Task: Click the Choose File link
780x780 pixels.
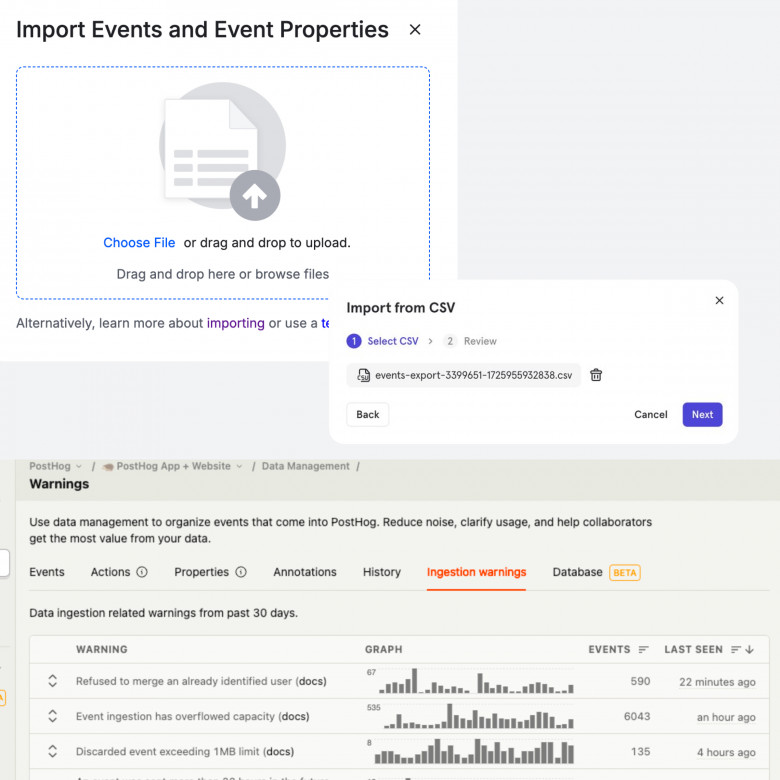Action: pyautogui.click(x=139, y=243)
